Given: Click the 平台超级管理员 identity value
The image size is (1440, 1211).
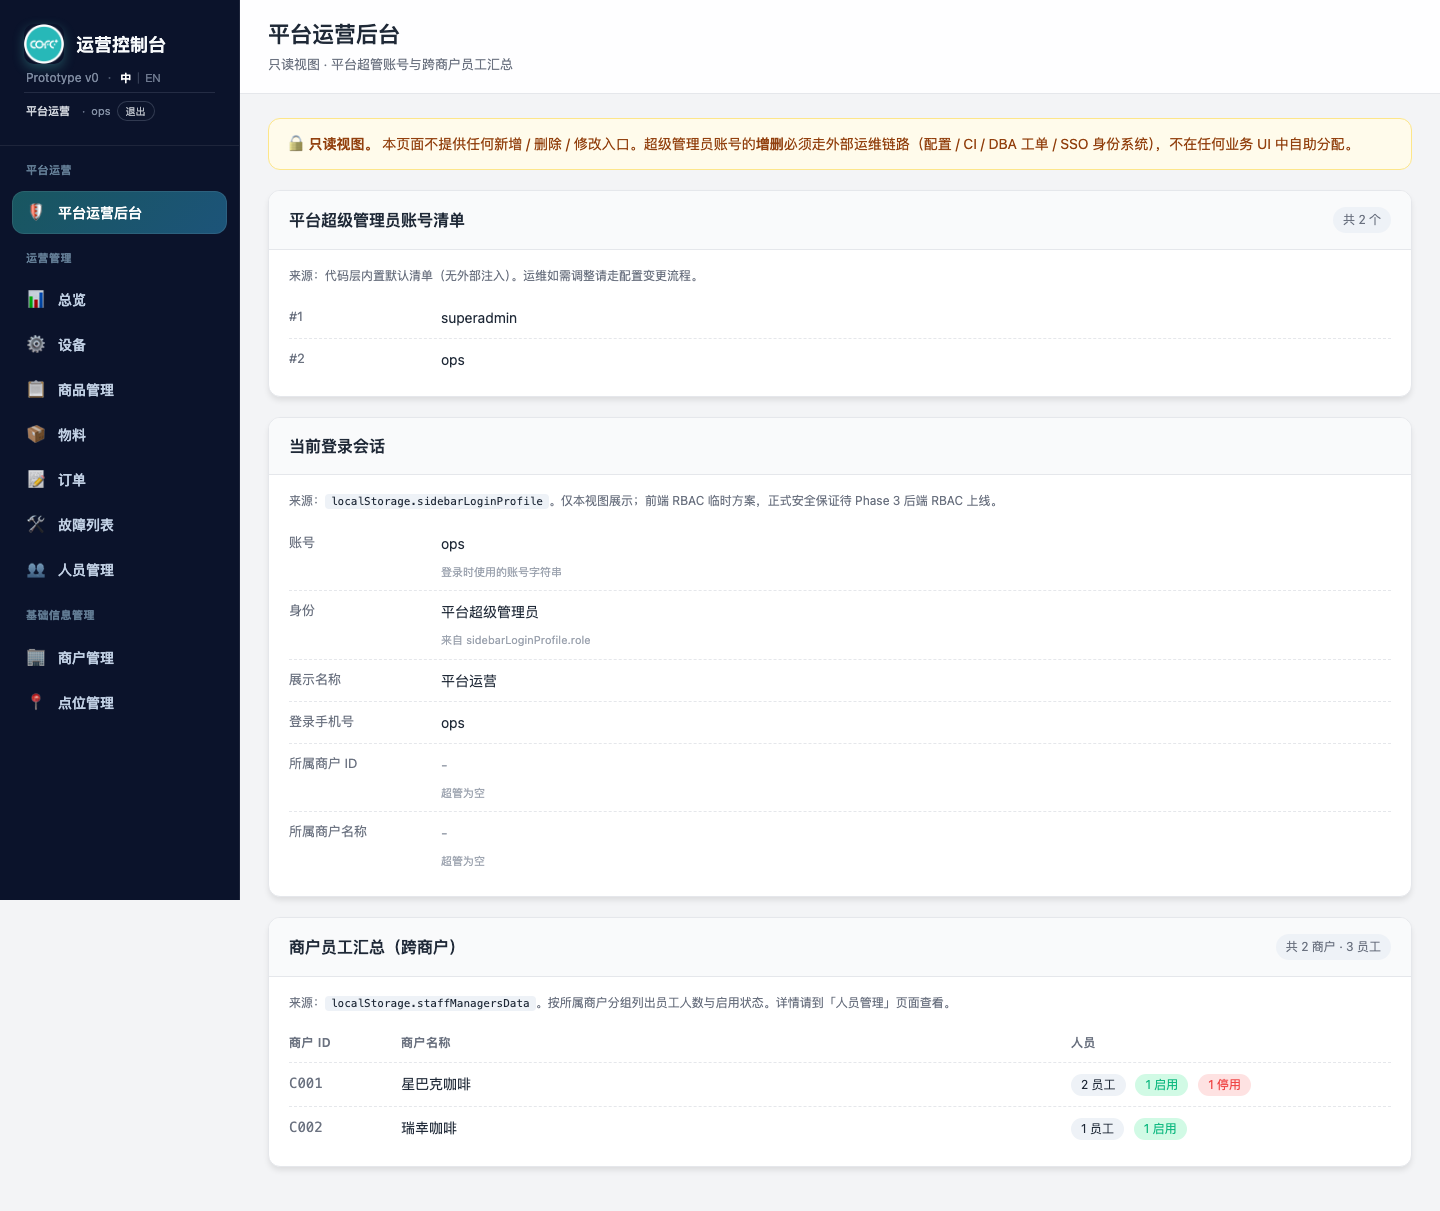Looking at the screenshot, I should click(x=490, y=612).
